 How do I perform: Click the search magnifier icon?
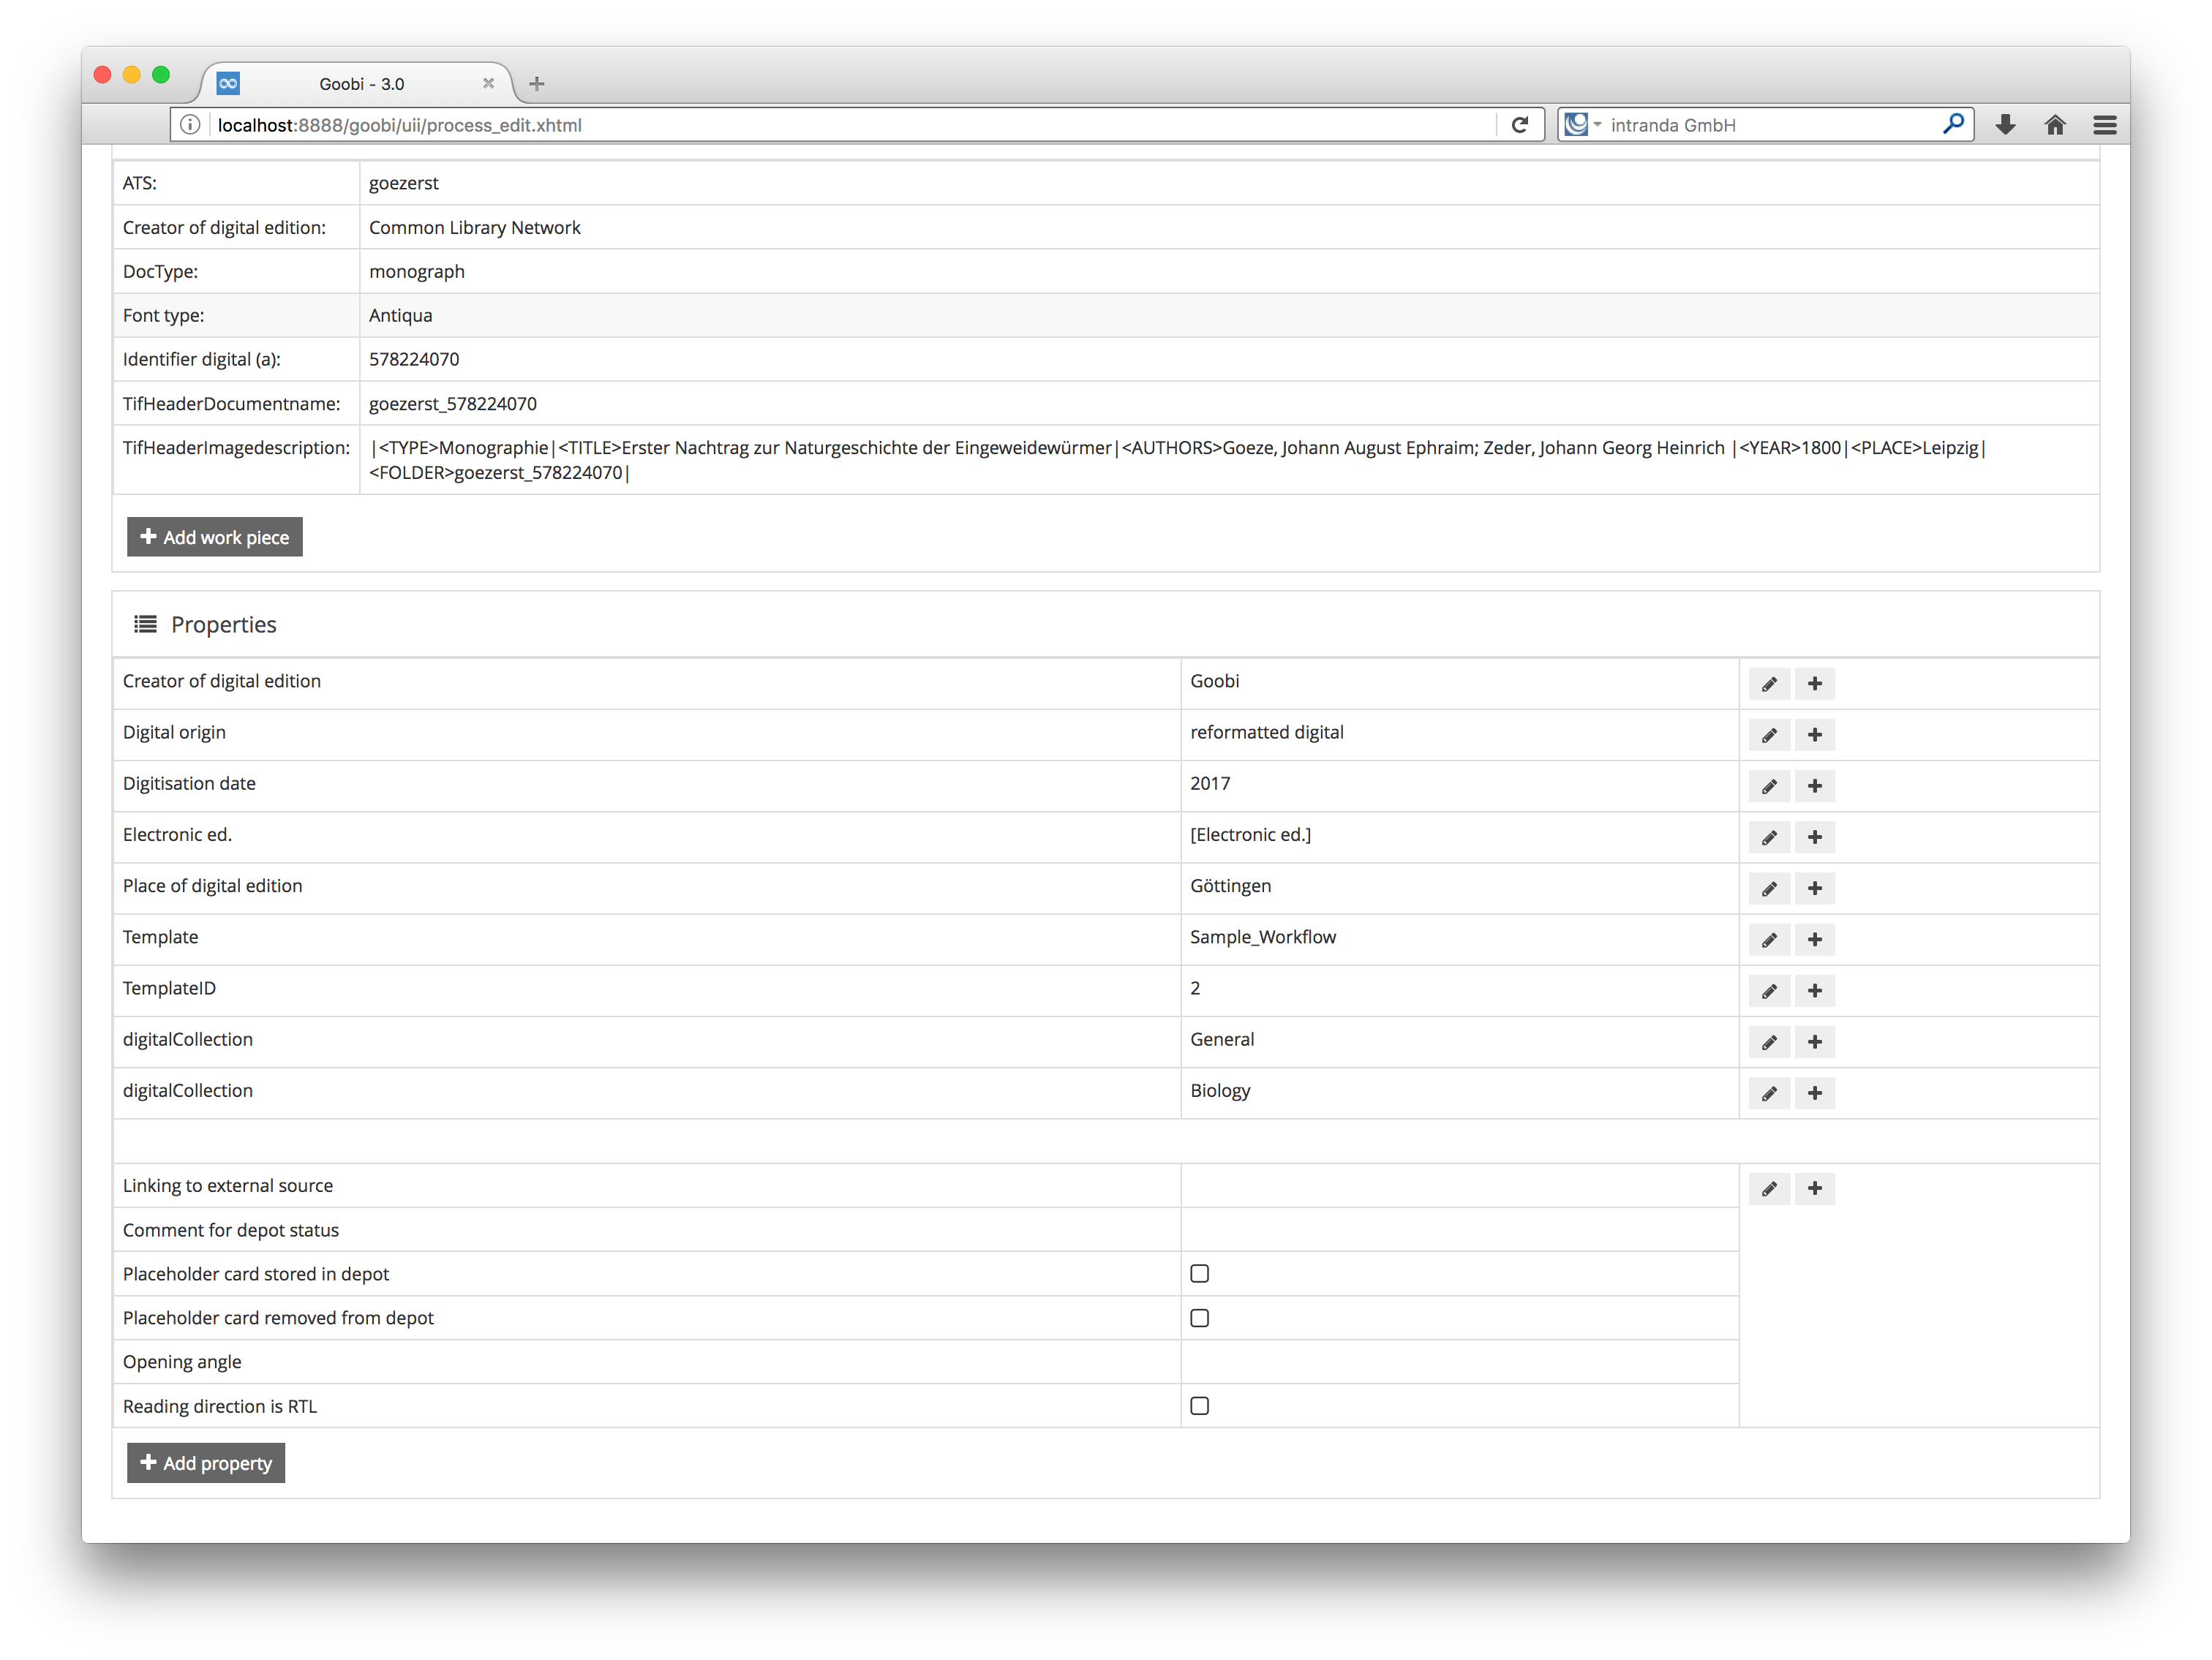[1953, 124]
